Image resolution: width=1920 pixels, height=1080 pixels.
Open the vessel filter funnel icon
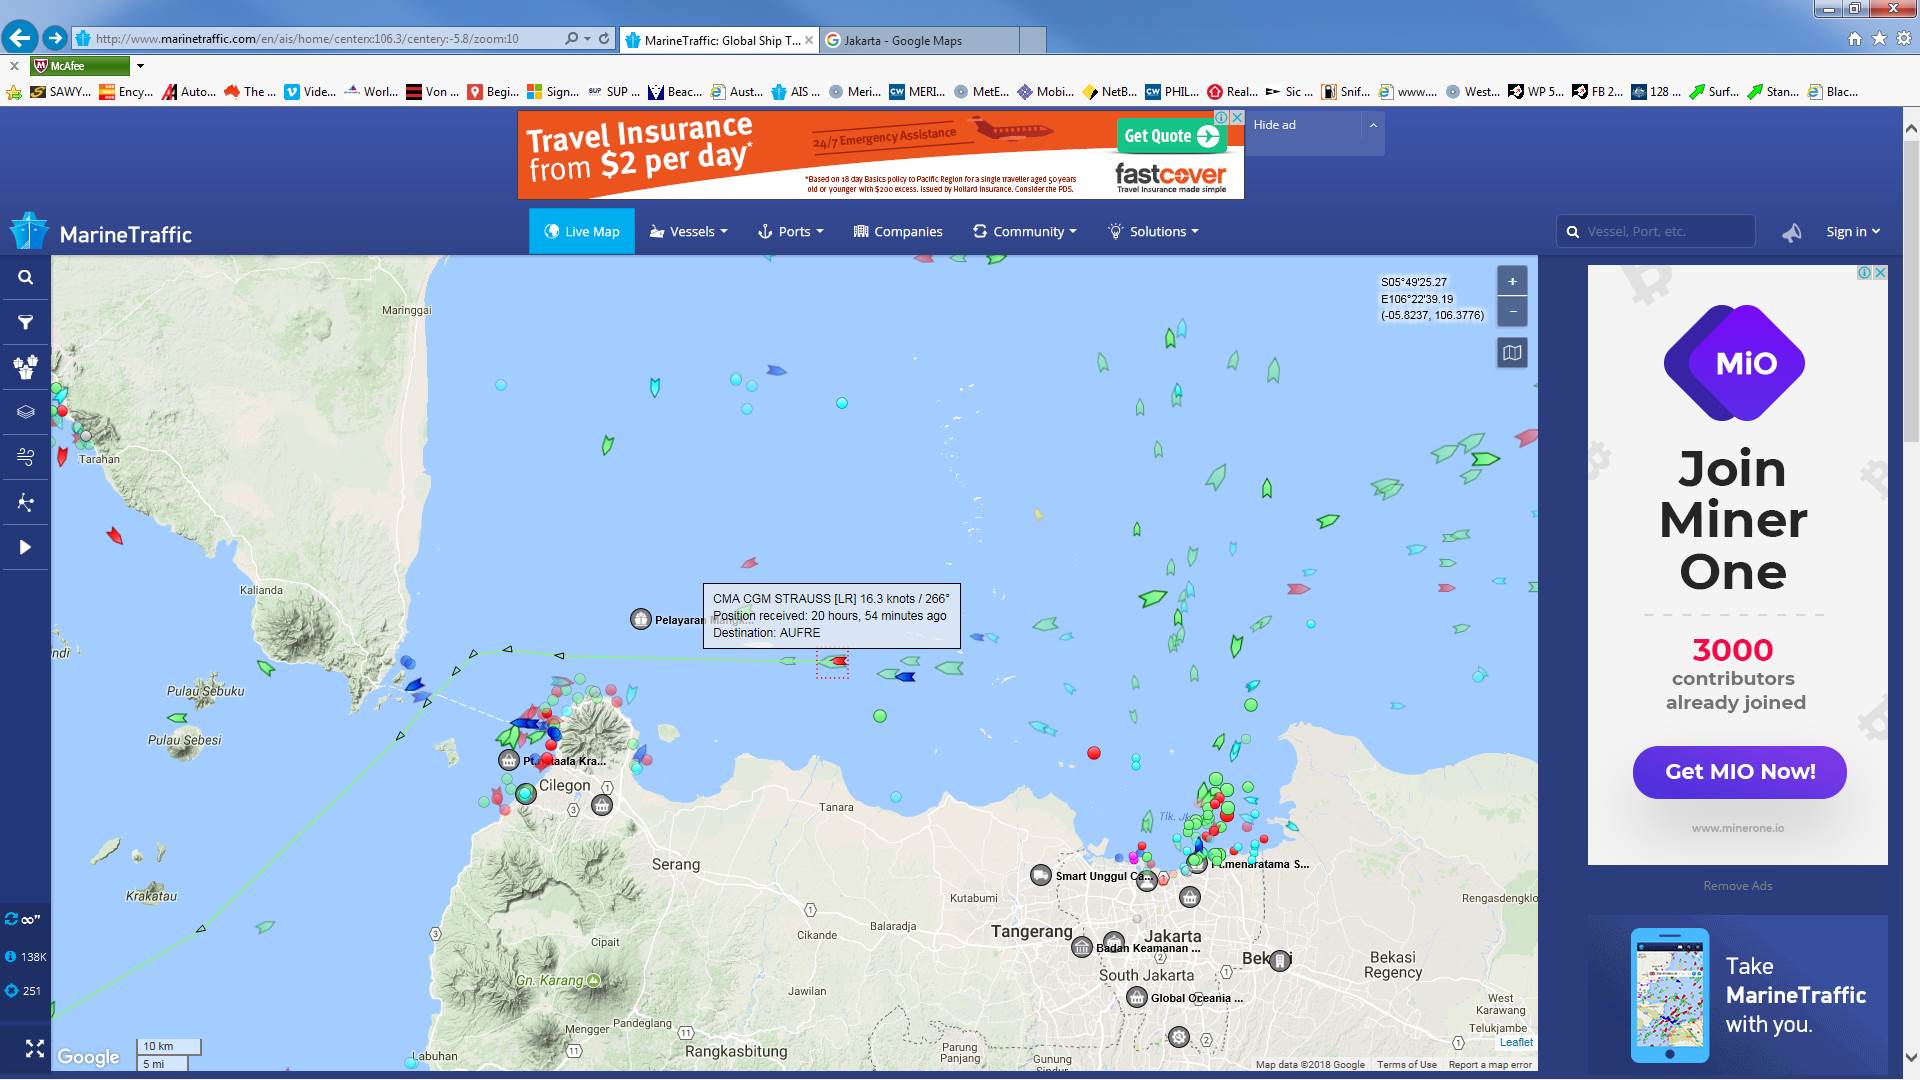26,322
